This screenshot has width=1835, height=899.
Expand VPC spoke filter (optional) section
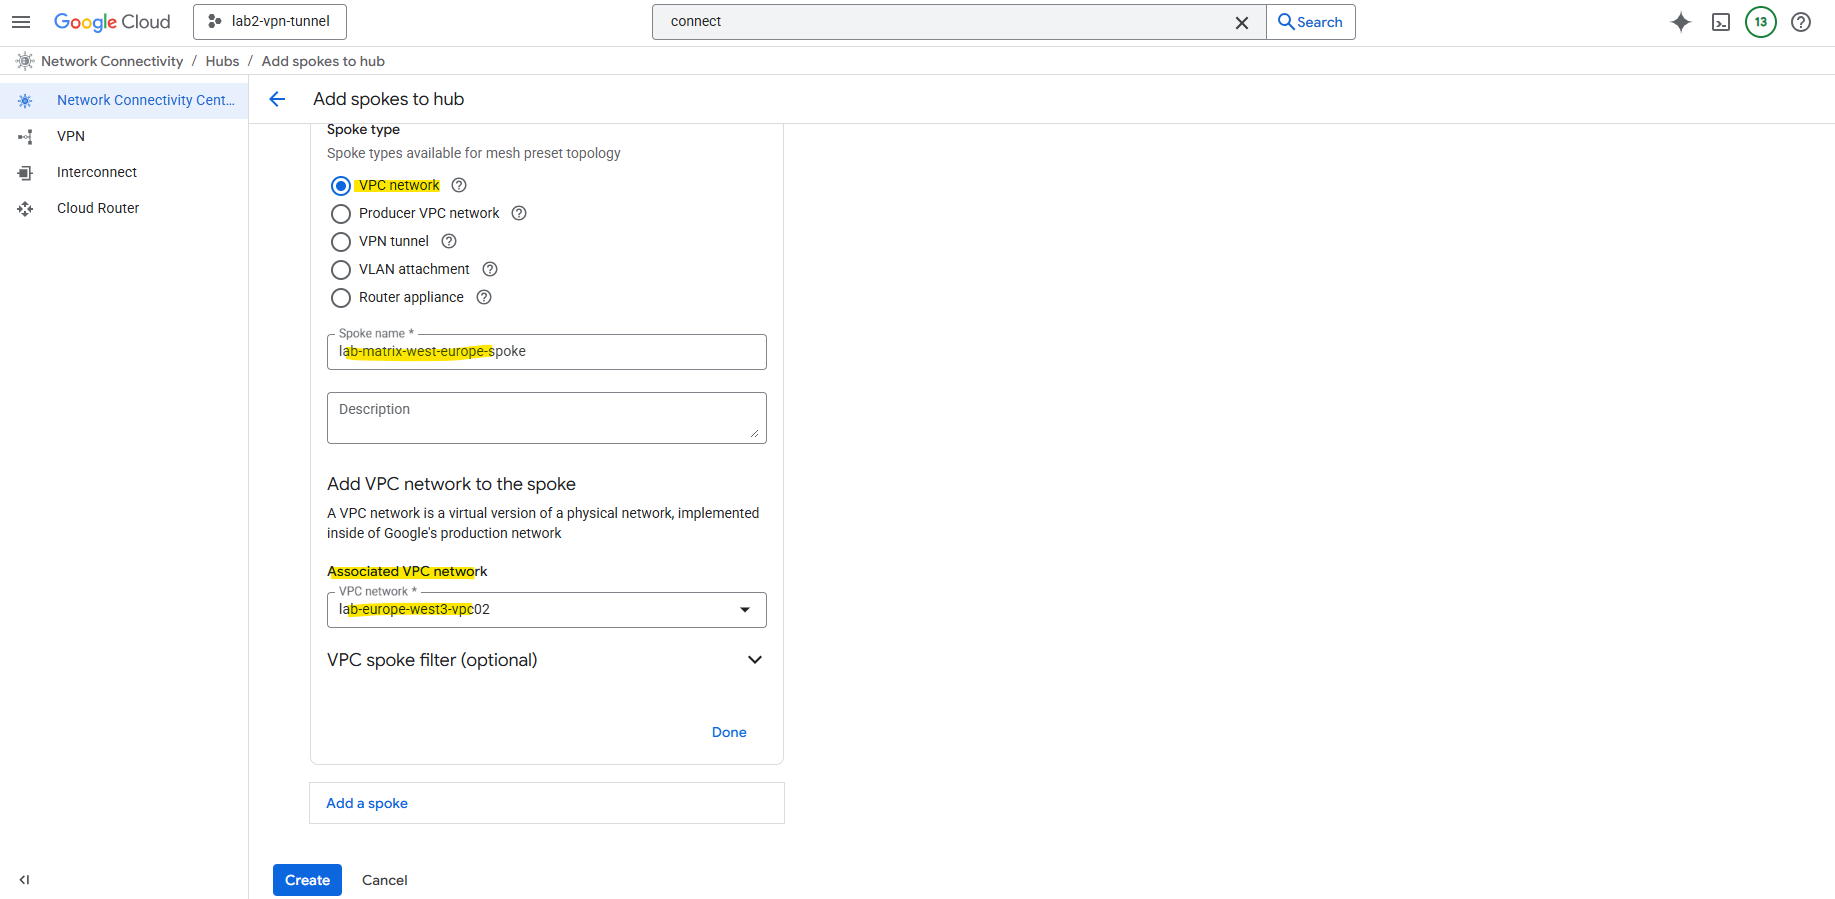click(x=754, y=660)
